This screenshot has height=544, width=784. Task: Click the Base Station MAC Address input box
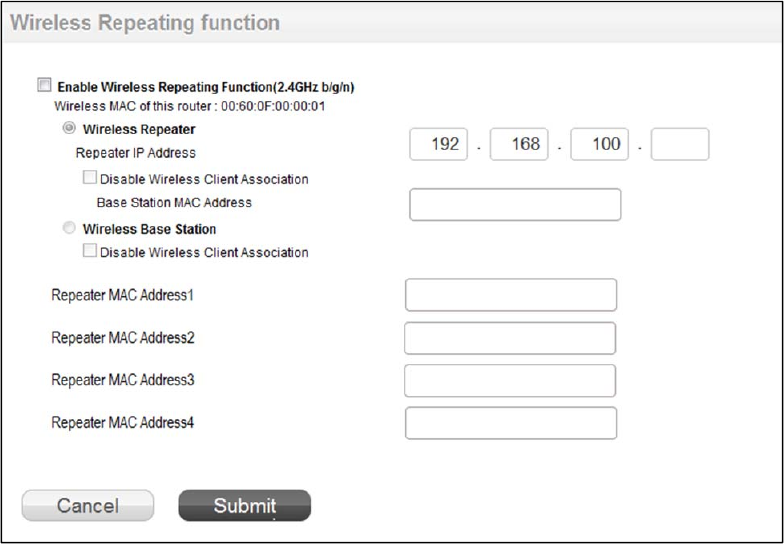(x=515, y=204)
